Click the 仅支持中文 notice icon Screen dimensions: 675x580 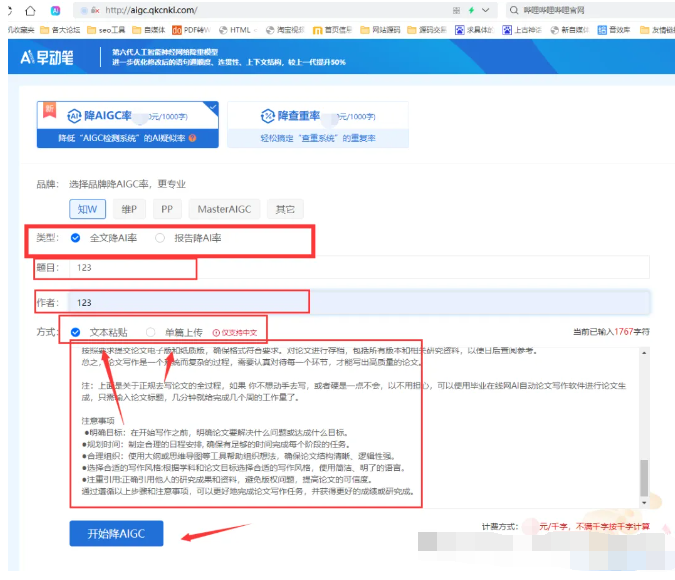(x=216, y=332)
